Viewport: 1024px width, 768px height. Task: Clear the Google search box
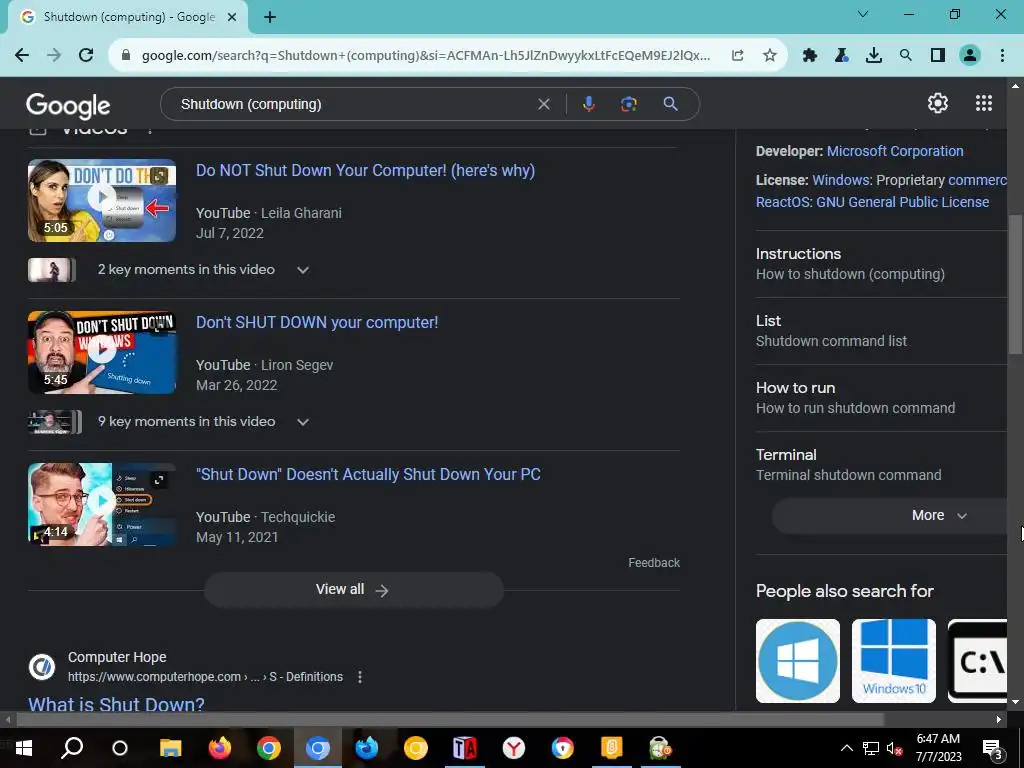click(543, 104)
